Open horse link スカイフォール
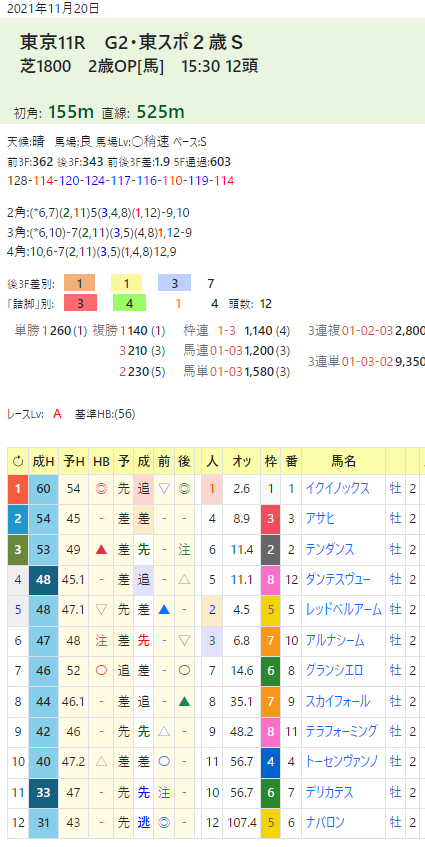 [338, 701]
